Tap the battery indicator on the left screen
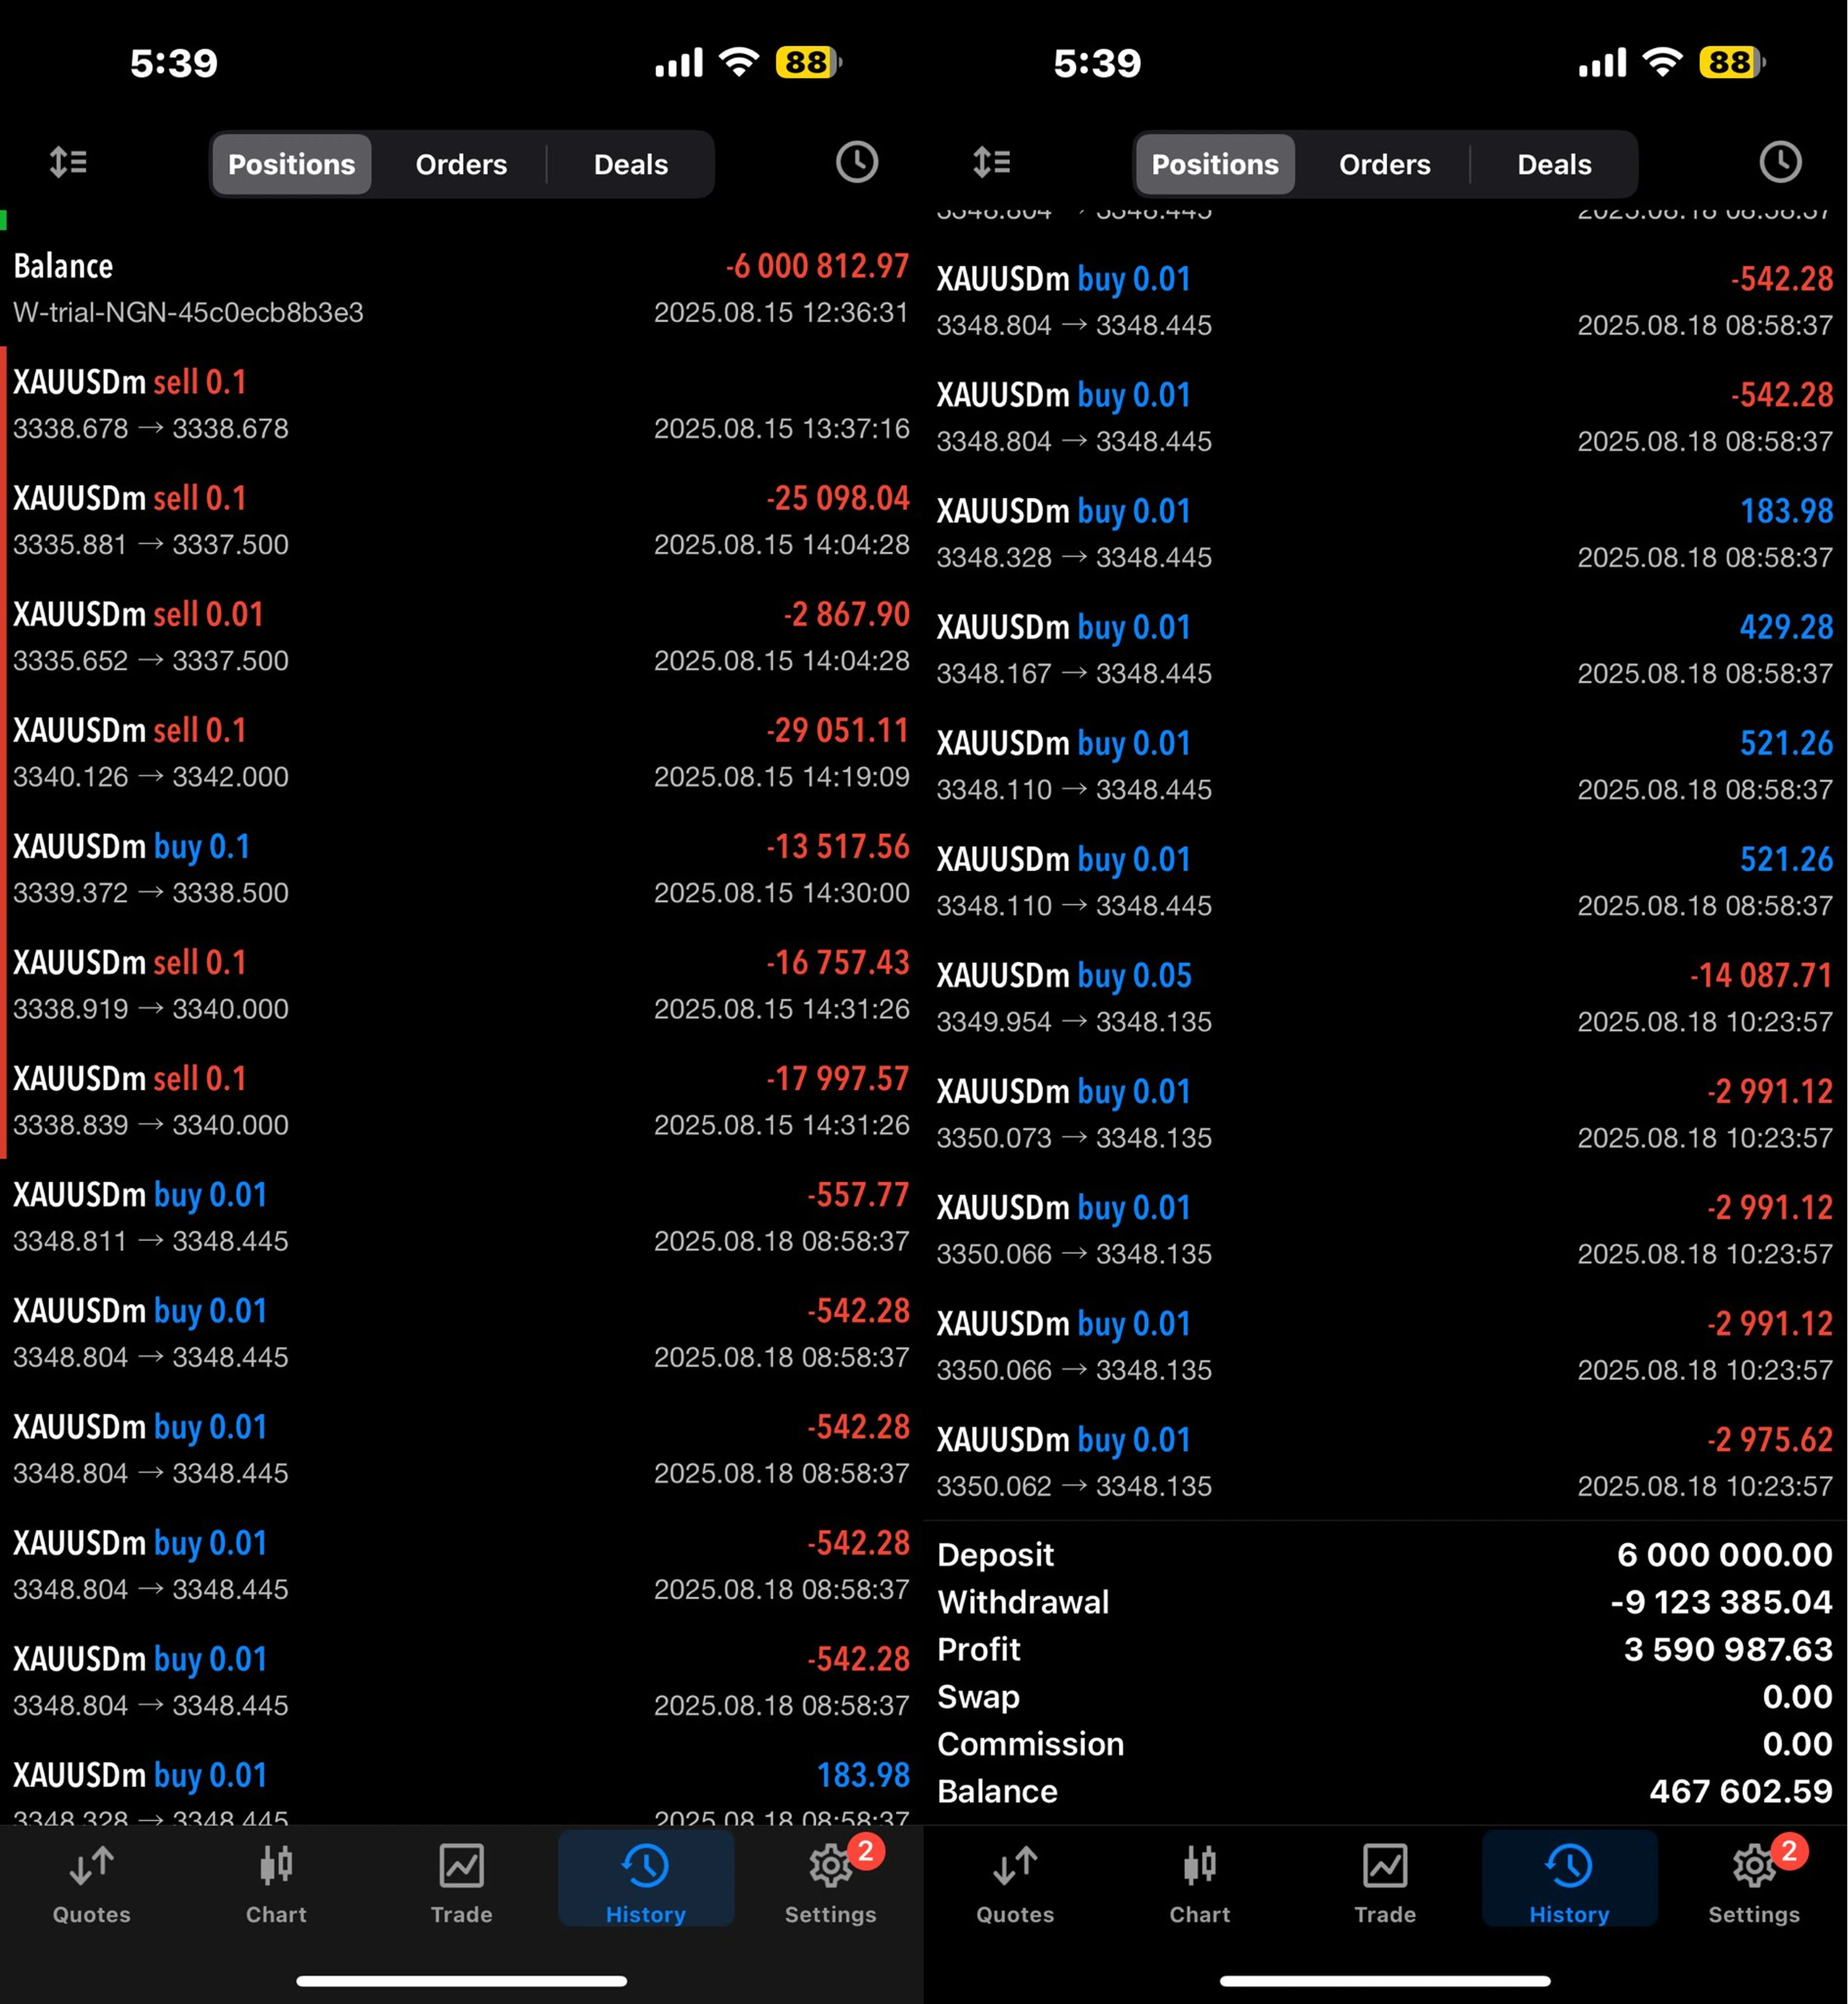Screen dimensions: 1848x2004 click(x=809, y=63)
